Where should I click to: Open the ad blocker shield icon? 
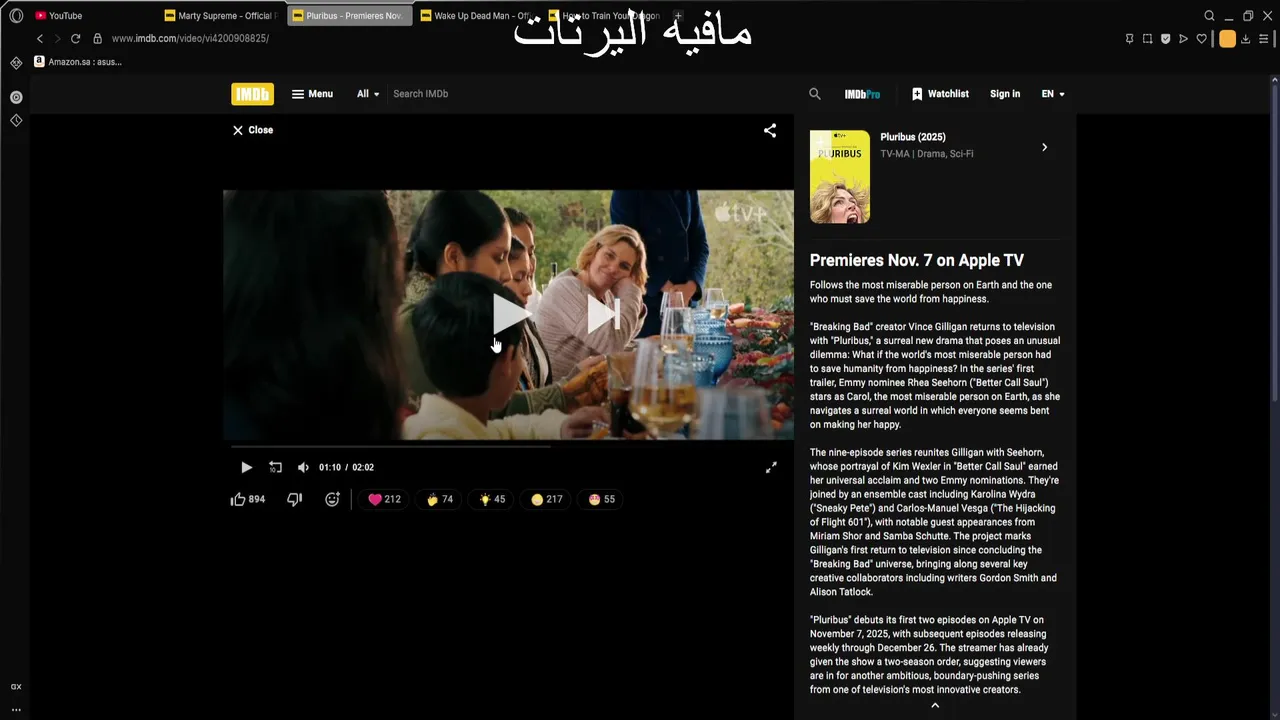pyautogui.click(x=1165, y=39)
